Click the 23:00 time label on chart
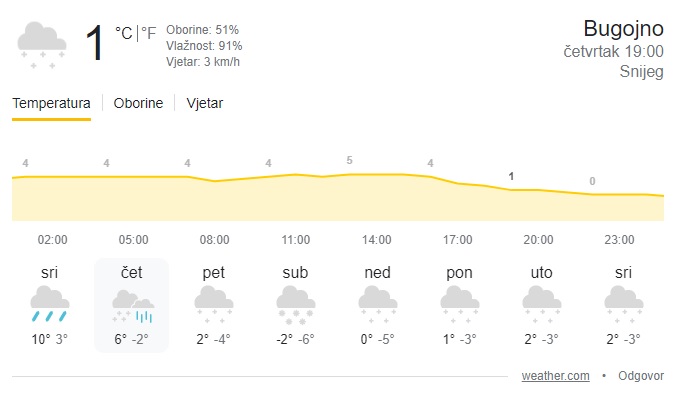This screenshot has width=682, height=404. (619, 240)
